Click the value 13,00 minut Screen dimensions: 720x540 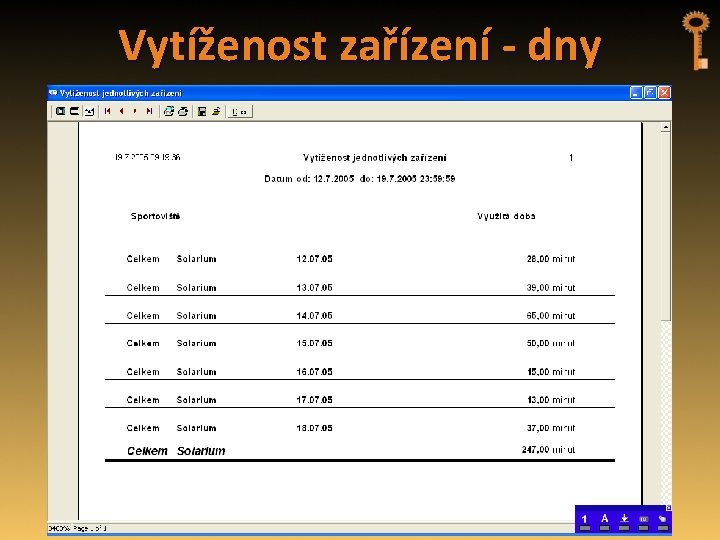coord(551,400)
